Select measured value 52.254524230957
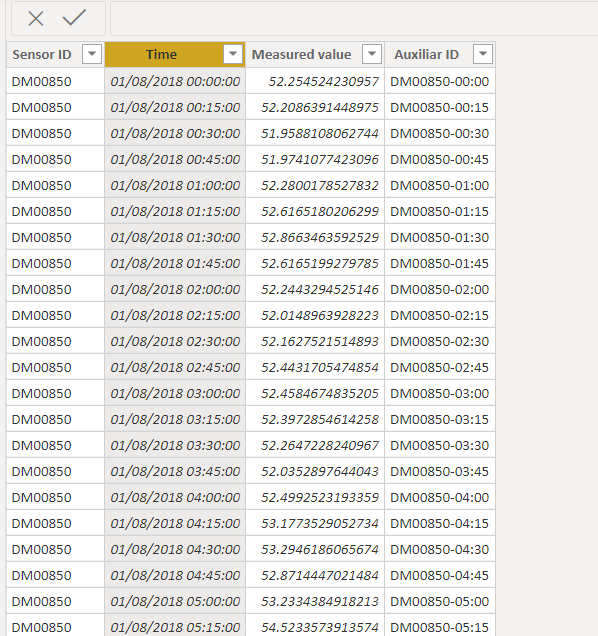This screenshot has width=598, height=636. click(x=315, y=81)
